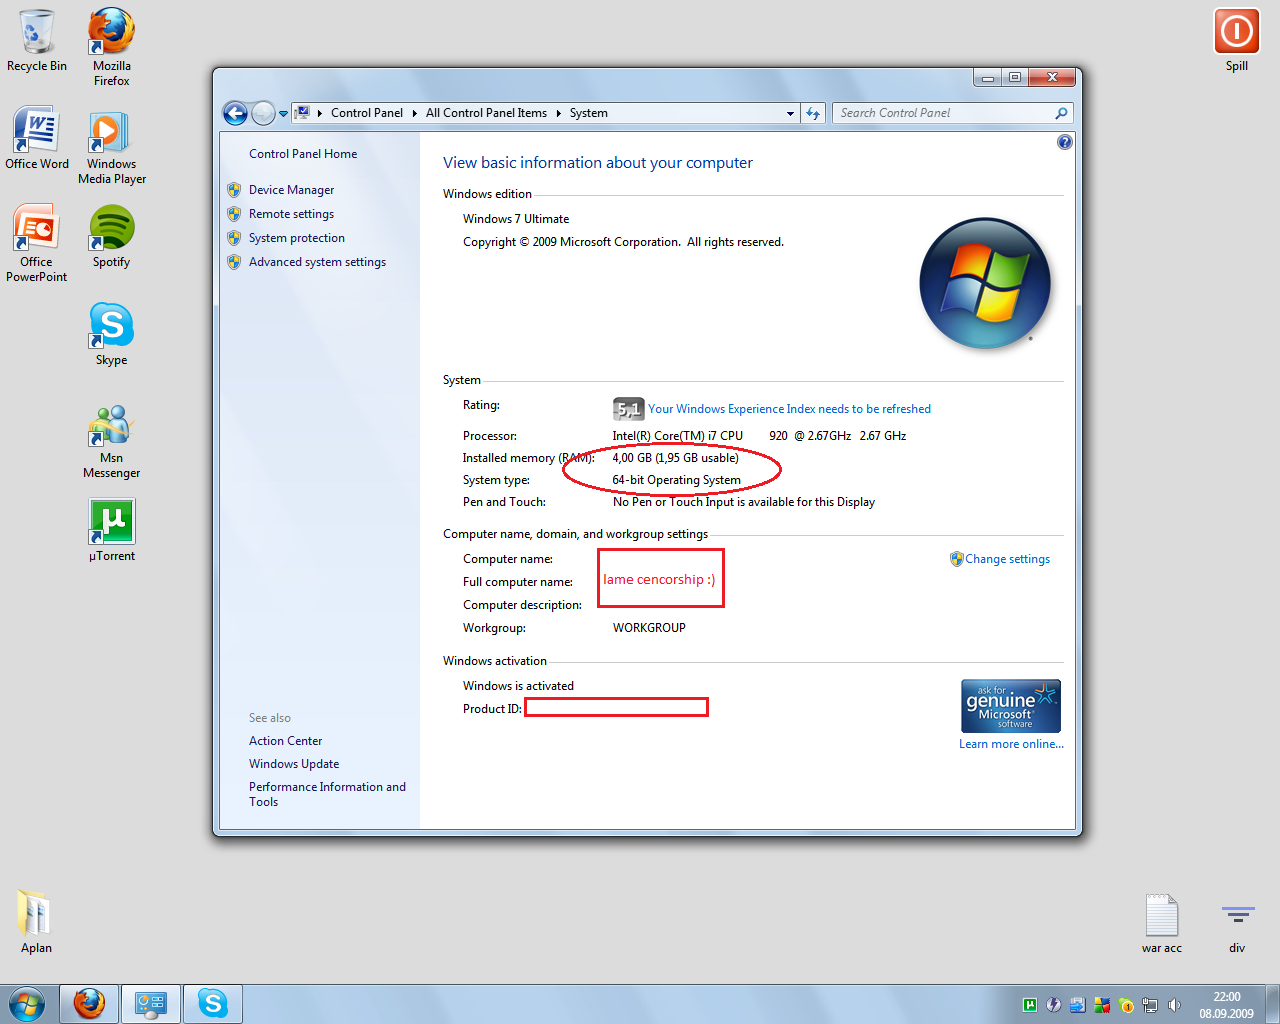This screenshot has height=1024, width=1280.
Task: Launch Mozilla Firefox from the desktop
Action: click(x=112, y=47)
